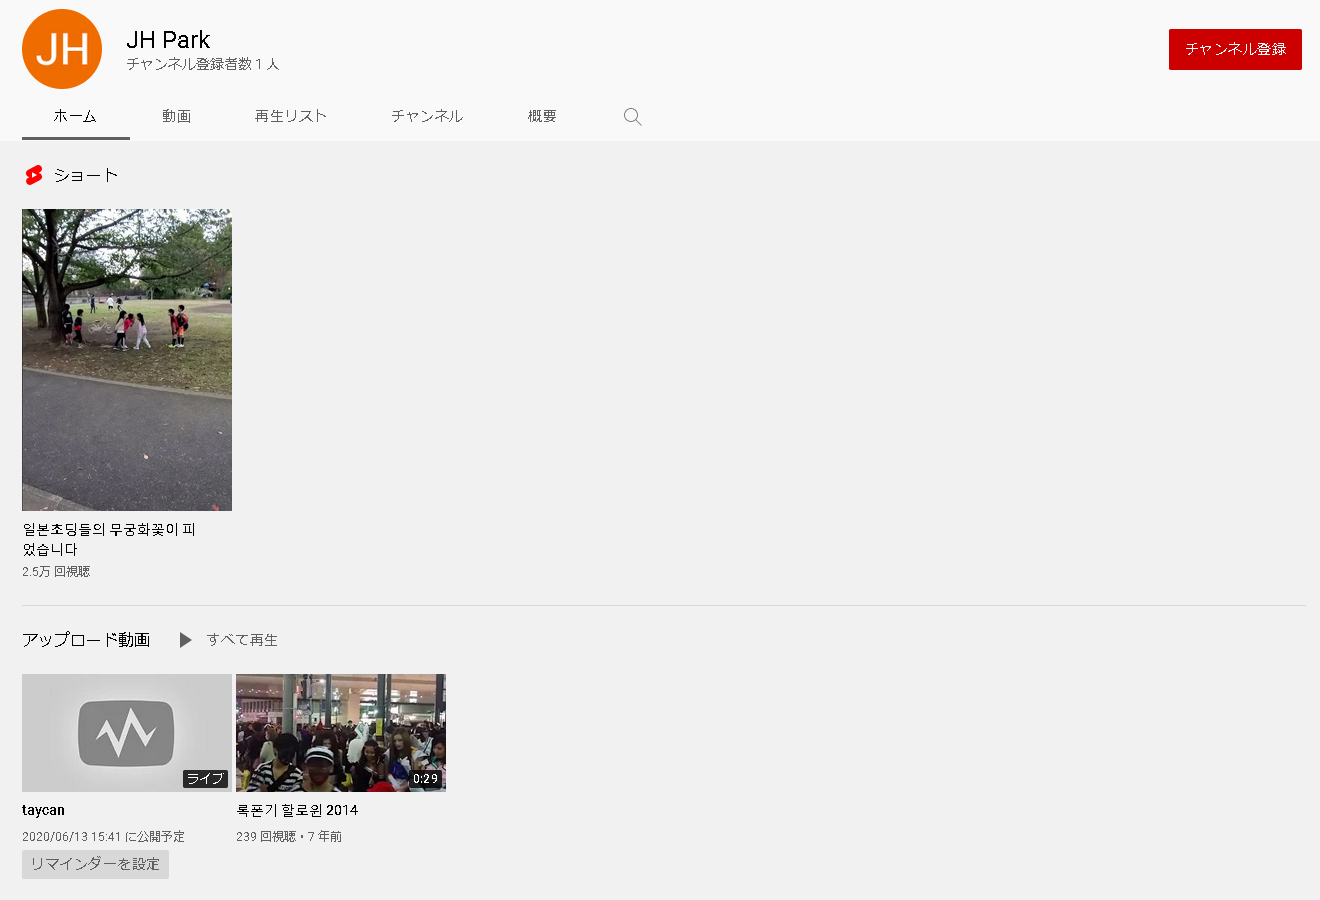This screenshot has width=1320, height=900.
Task: Open the アップロード動画 section heading
Action: (86, 640)
